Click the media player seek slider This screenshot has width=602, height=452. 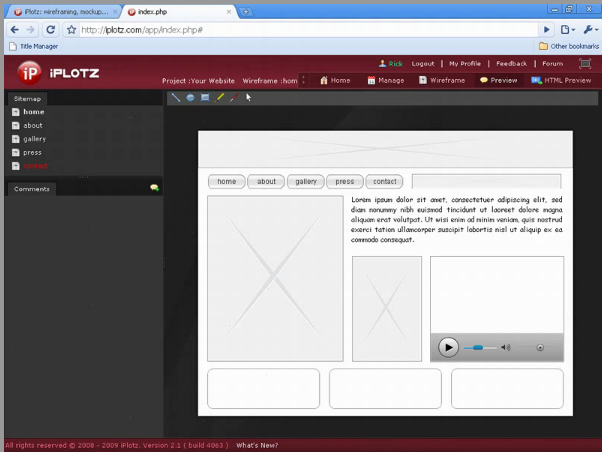[x=479, y=348]
